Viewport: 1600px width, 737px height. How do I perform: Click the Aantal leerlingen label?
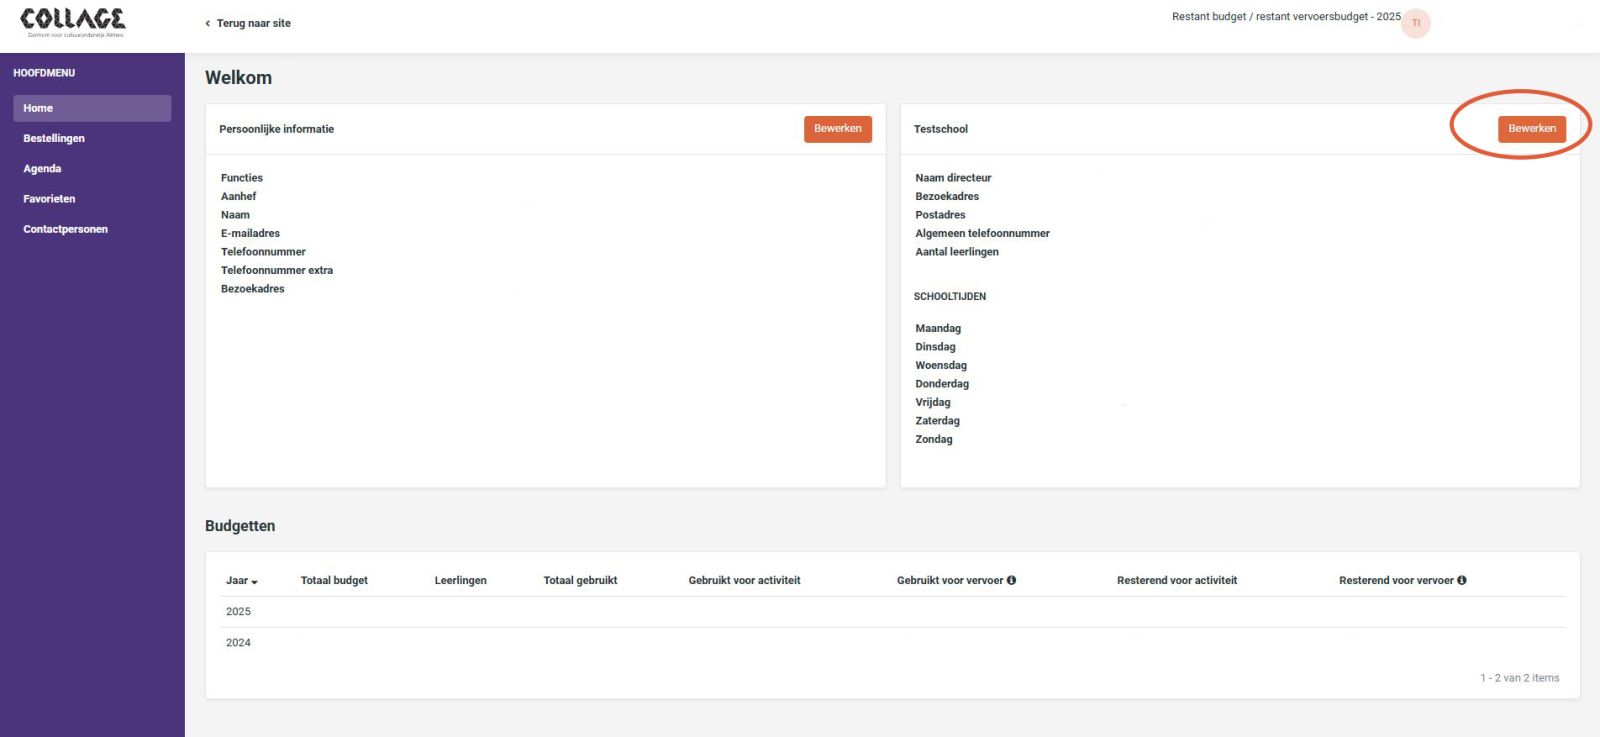[957, 252]
